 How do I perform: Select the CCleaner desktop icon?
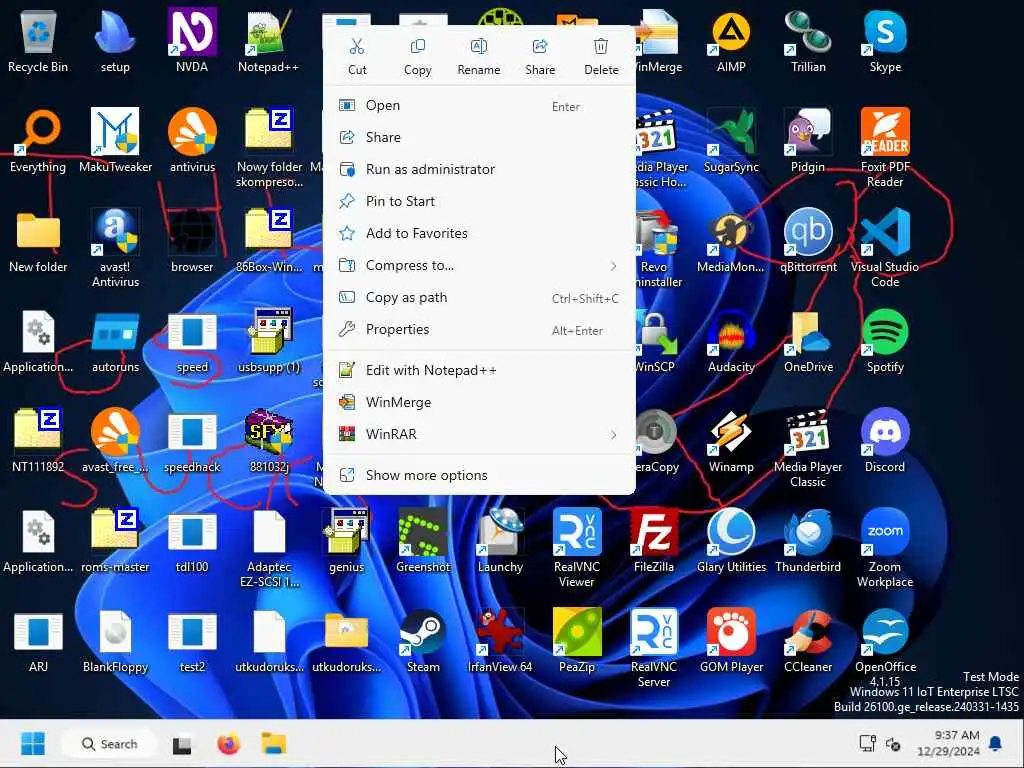(x=808, y=641)
